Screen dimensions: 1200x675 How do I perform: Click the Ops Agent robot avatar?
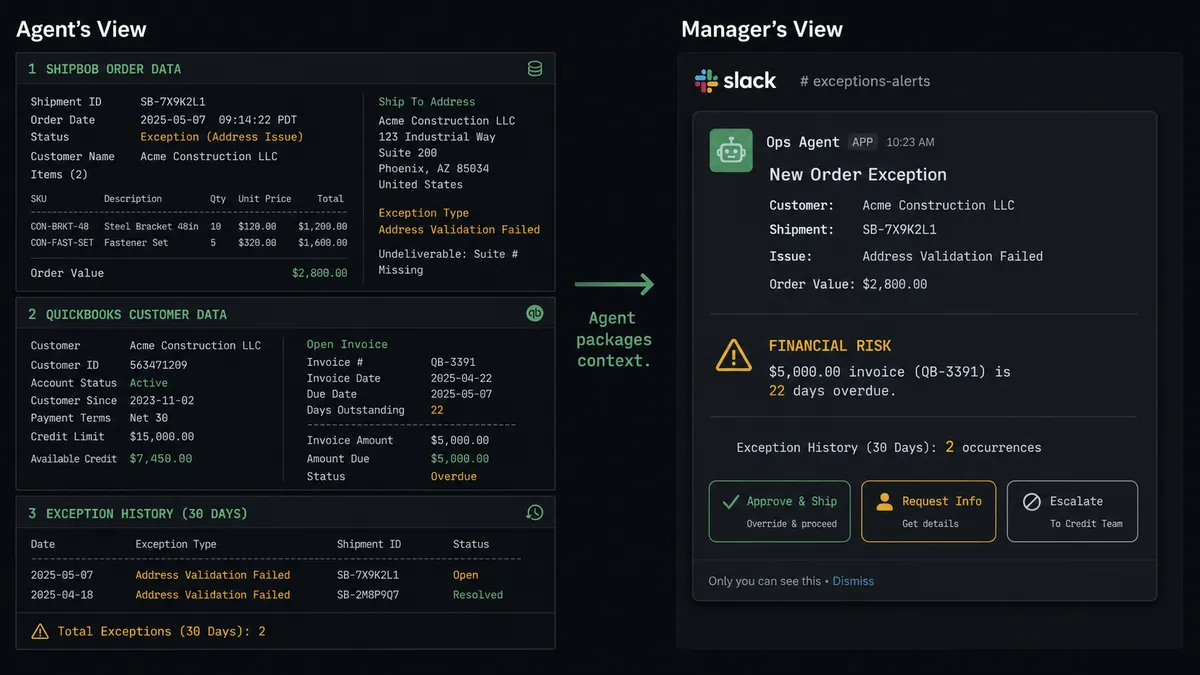click(731, 150)
